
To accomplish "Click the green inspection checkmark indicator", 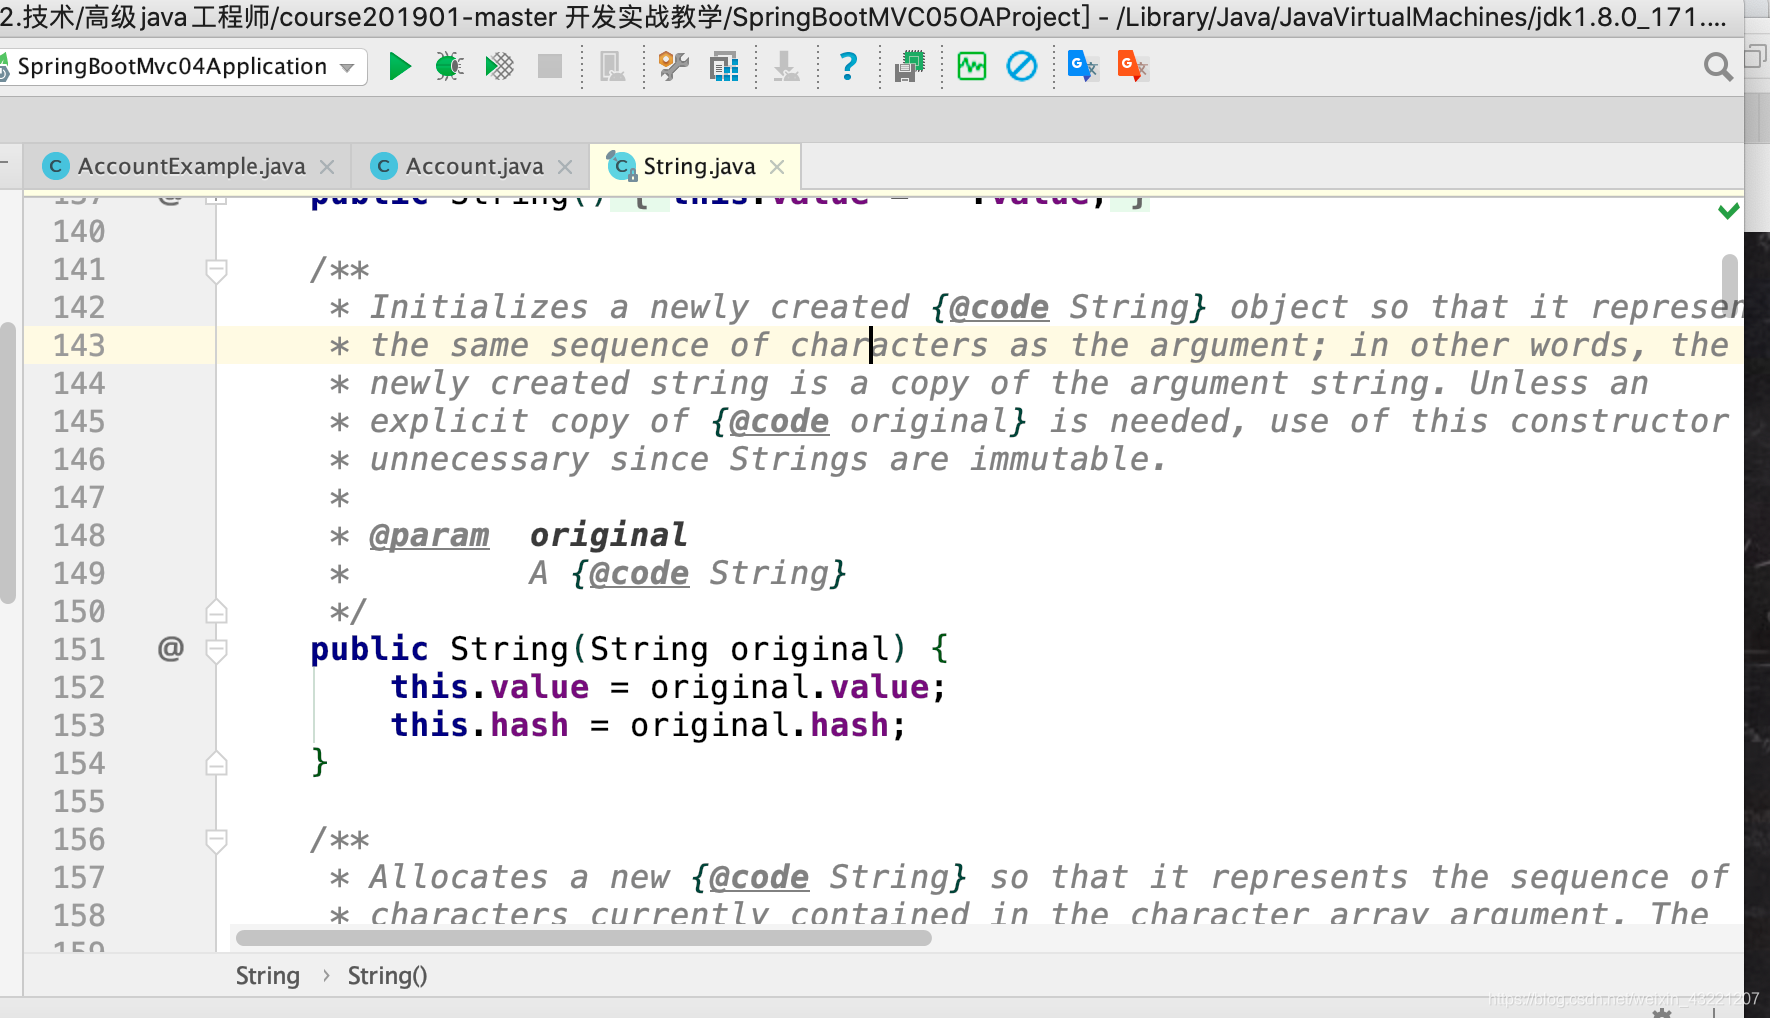I will (x=1728, y=211).
